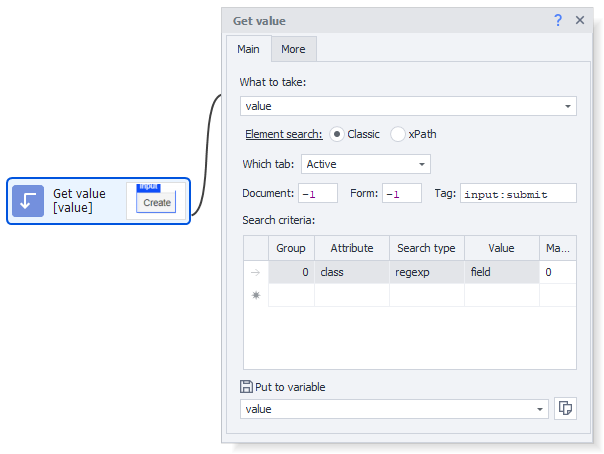Expand the What to take dropdown
The height and width of the screenshot is (454, 604).
pyautogui.click(x=568, y=106)
